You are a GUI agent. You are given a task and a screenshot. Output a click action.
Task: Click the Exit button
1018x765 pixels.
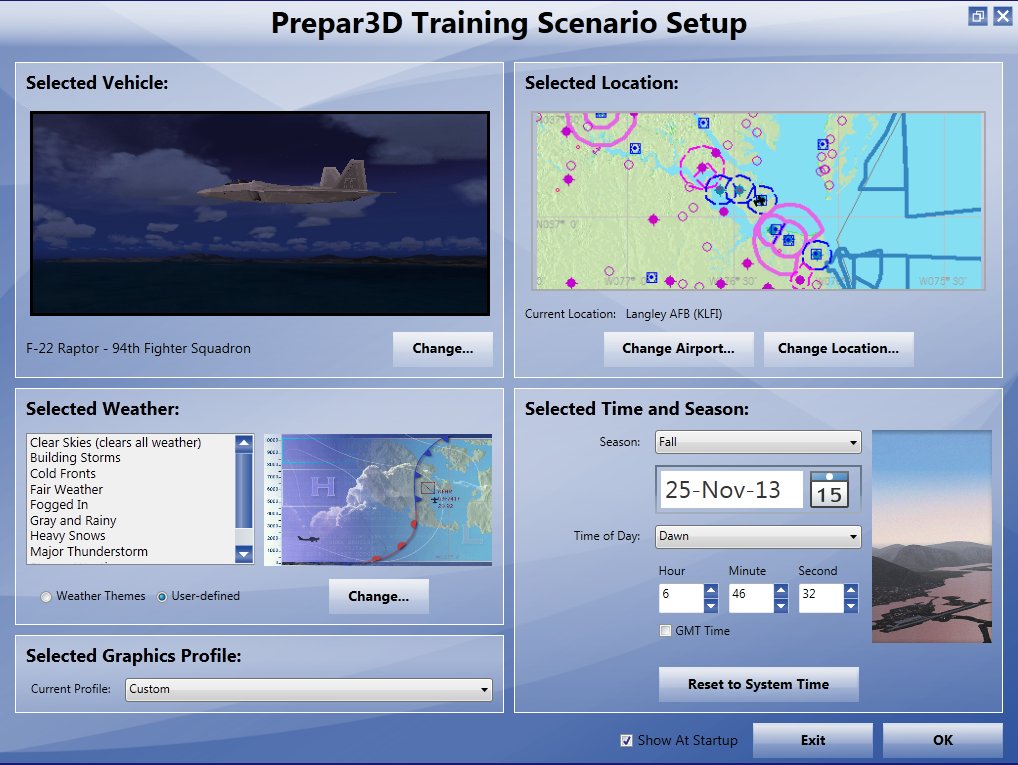[x=812, y=740]
